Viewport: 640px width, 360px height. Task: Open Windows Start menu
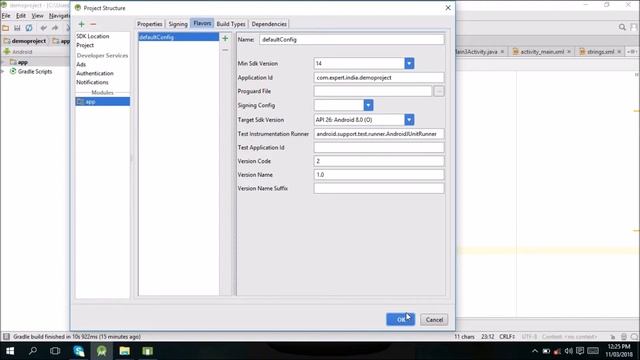coord(10,351)
